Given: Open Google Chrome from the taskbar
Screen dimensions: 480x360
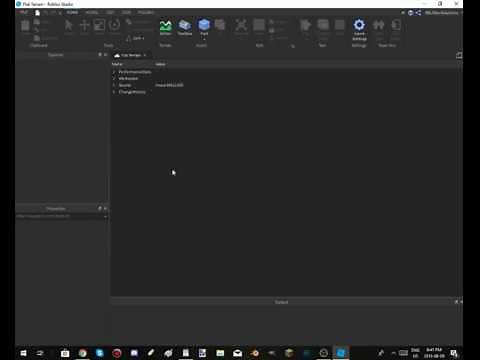Looking at the screenshot, I should [82, 353].
